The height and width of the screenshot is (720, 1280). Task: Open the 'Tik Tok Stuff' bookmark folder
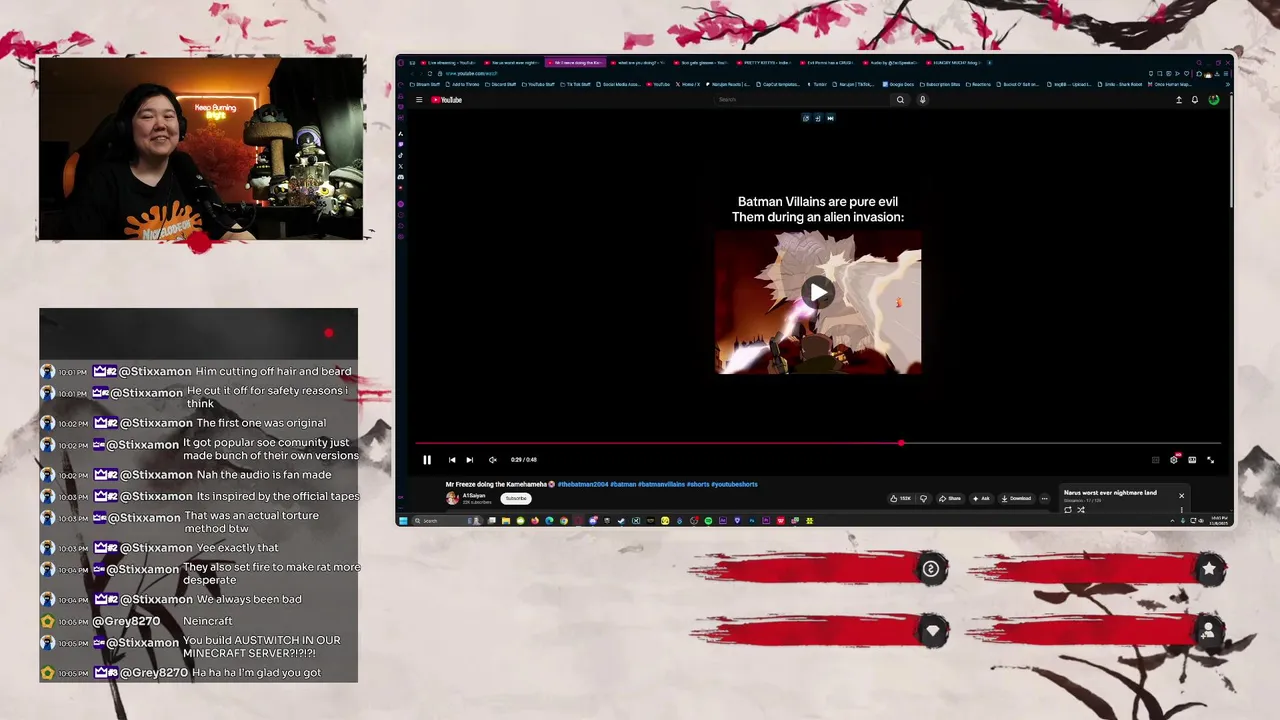575,84
